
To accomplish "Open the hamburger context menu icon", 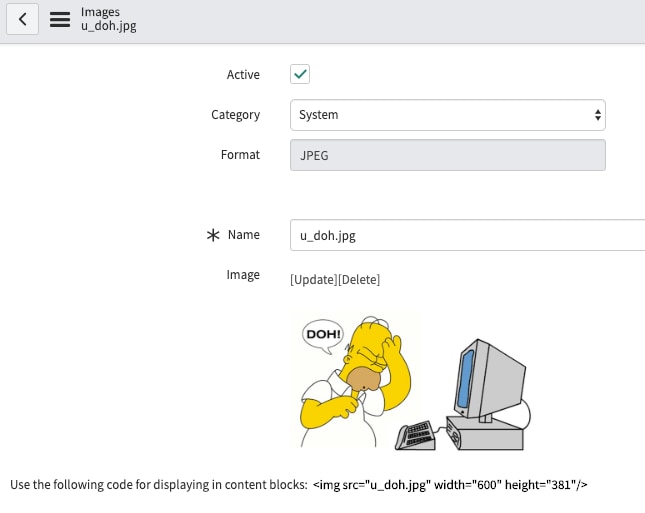I will coord(60,19).
